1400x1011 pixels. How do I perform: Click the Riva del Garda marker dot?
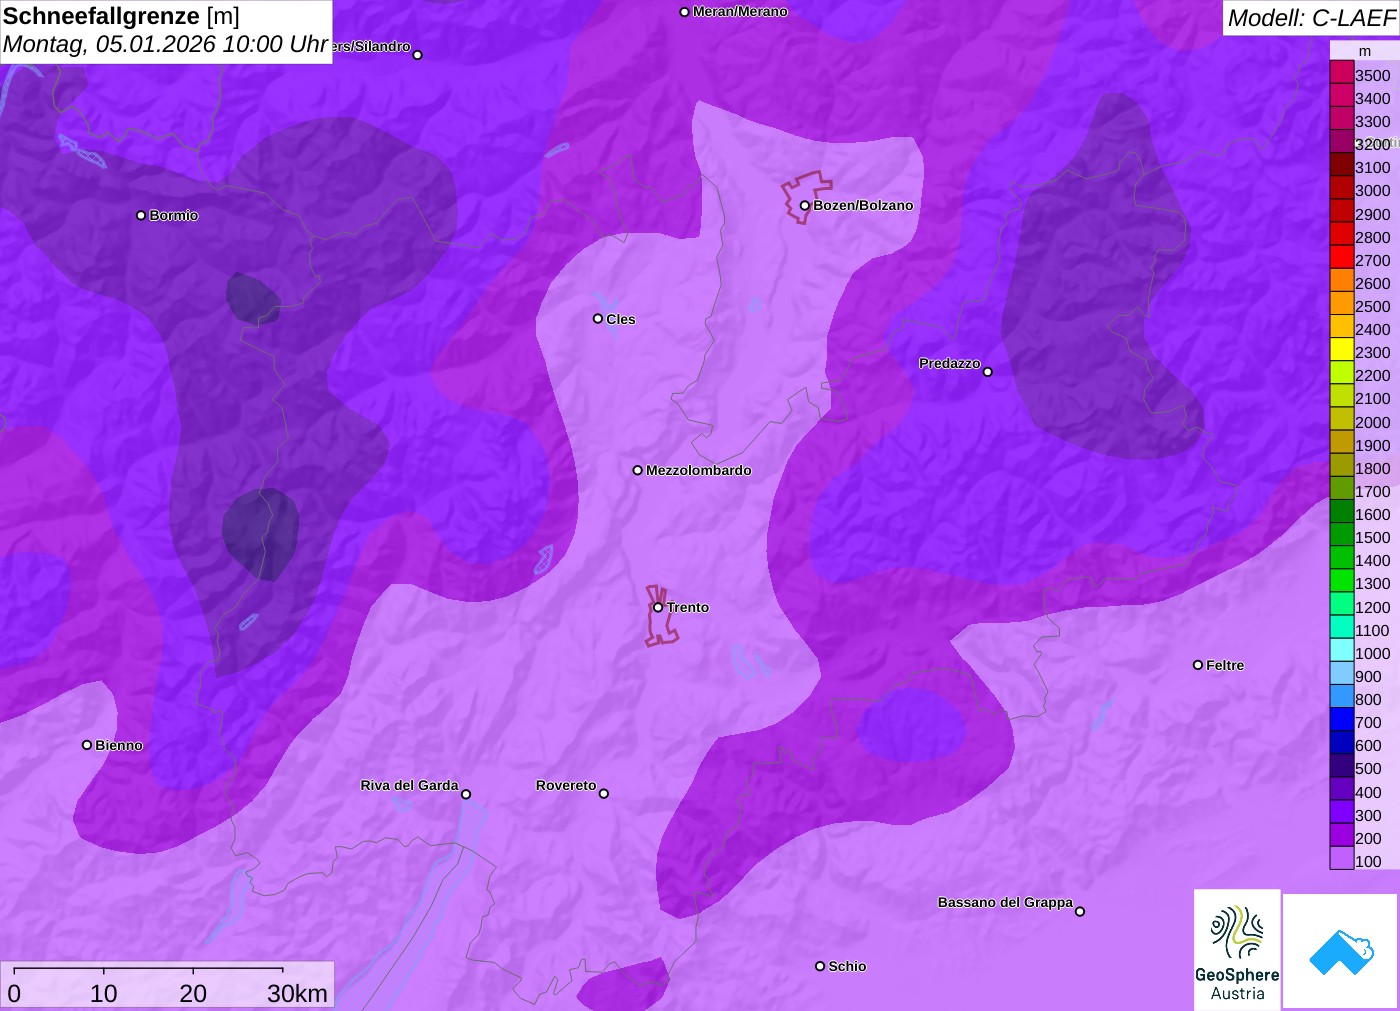(466, 795)
